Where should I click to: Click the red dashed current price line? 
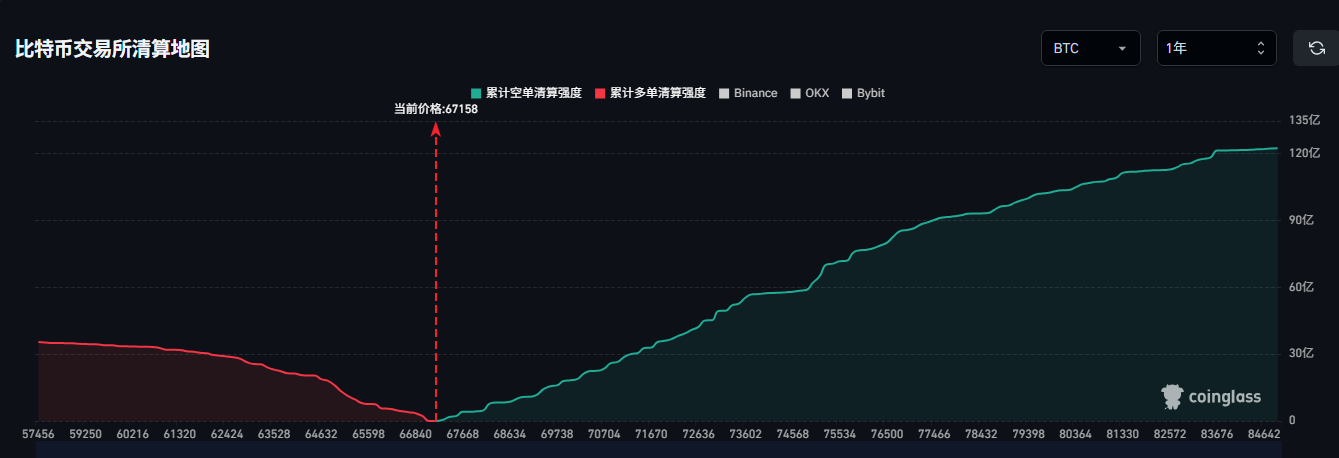pyautogui.click(x=436, y=280)
